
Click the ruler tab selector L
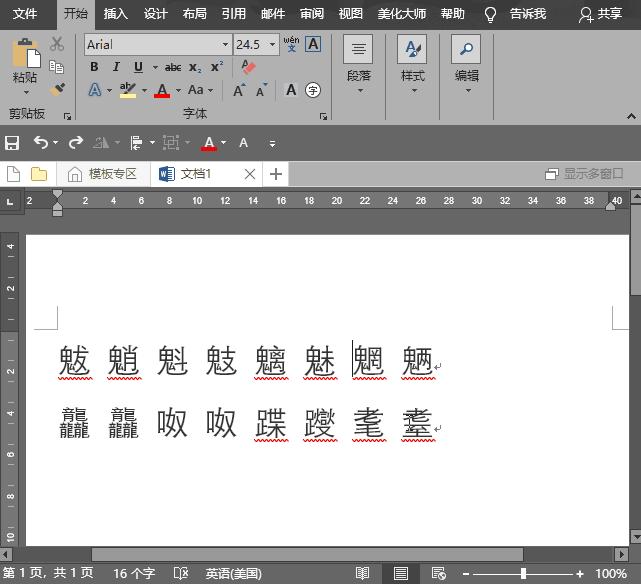(x=10, y=201)
